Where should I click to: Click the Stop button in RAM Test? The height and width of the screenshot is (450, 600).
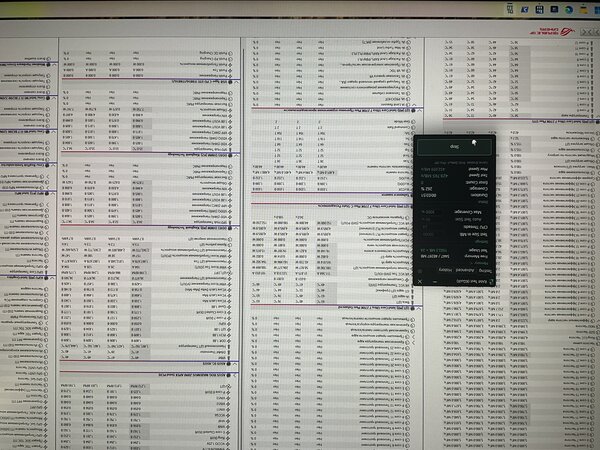coord(454,147)
